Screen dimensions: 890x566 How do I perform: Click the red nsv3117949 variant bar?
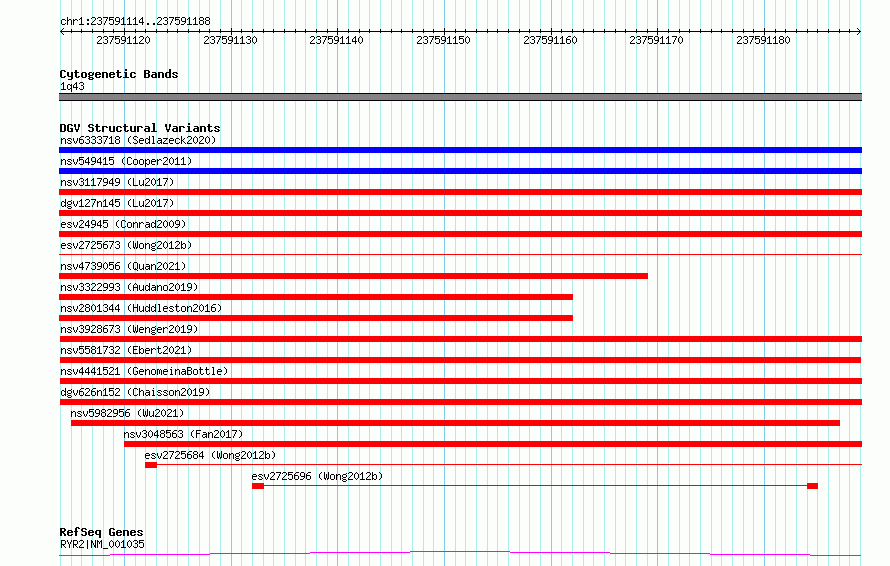[x=460, y=192]
